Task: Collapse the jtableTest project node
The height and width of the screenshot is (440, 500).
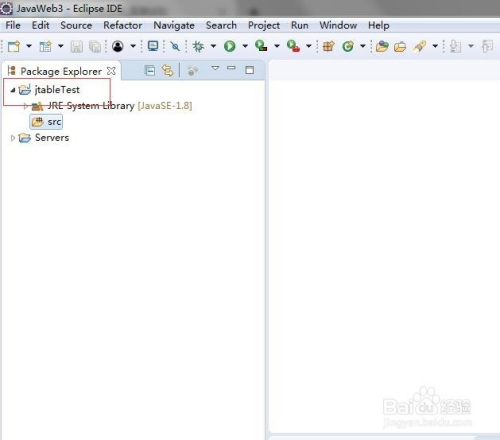Action: pyautogui.click(x=13, y=90)
